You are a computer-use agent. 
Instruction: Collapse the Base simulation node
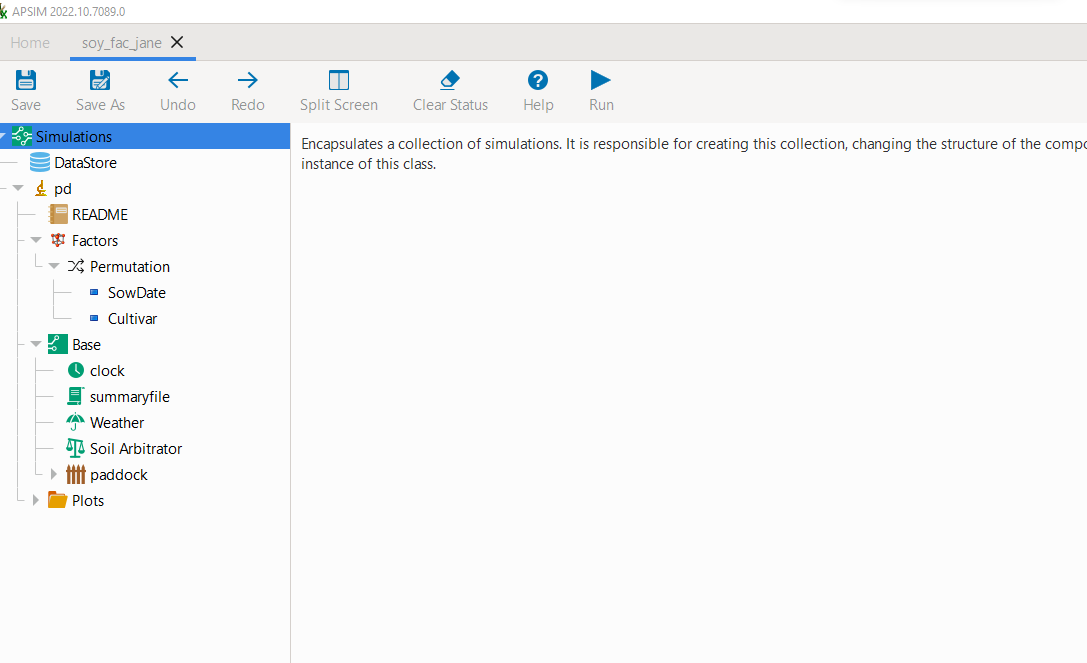tap(35, 344)
